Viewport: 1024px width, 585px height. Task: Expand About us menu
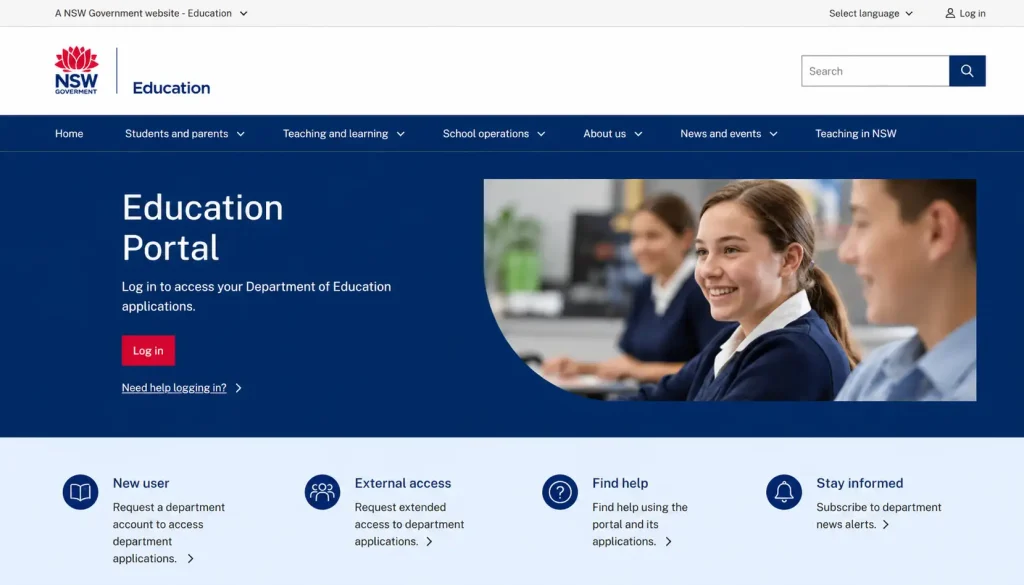(x=613, y=133)
